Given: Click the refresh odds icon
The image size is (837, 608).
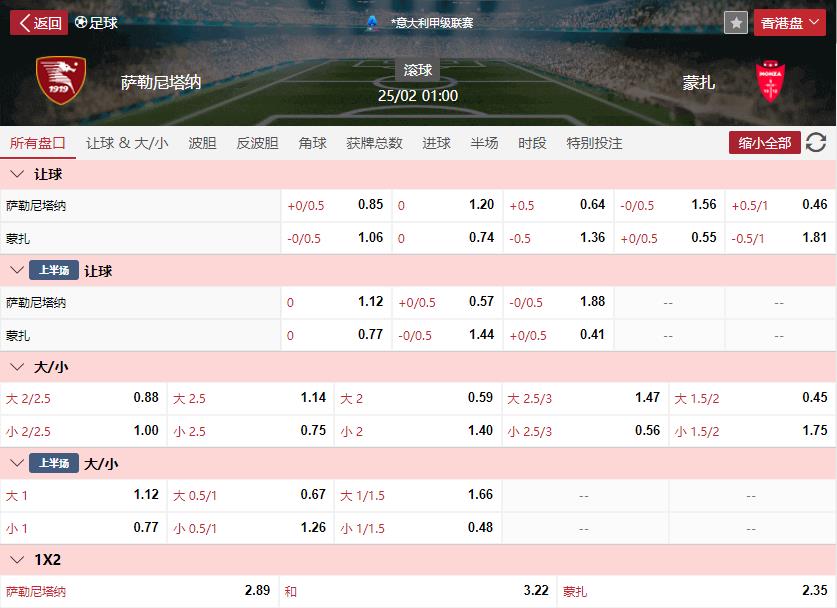Looking at the screenshot, I should tap(816, 143).
